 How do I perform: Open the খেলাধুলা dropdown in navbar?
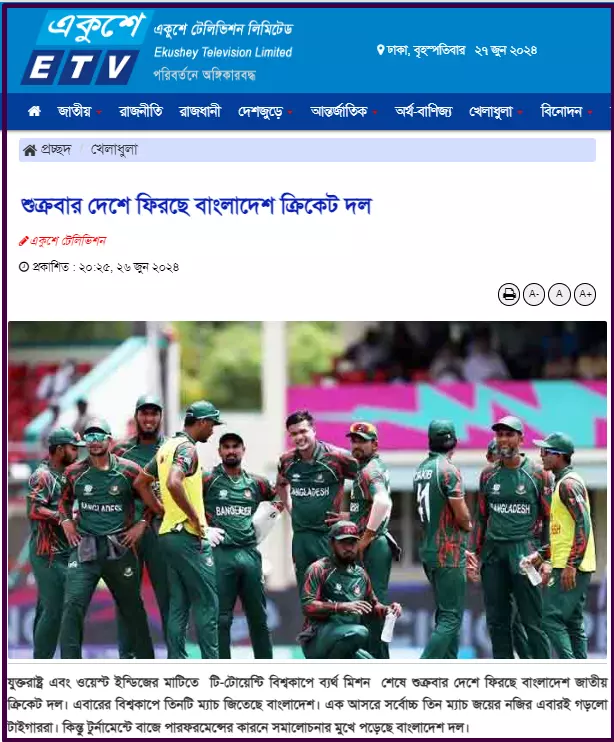495,112
